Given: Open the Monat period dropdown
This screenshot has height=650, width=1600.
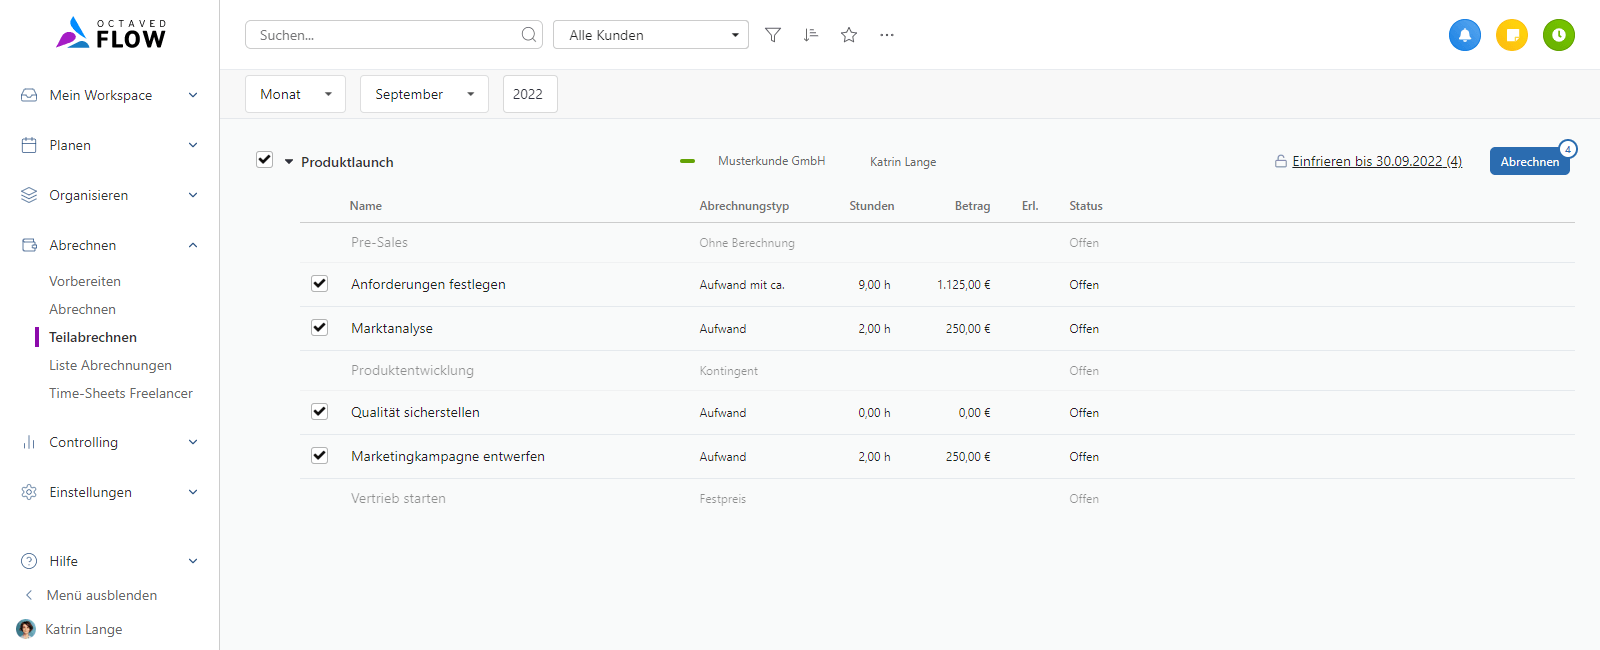Looking at the screenshot, I should point(295,94).
